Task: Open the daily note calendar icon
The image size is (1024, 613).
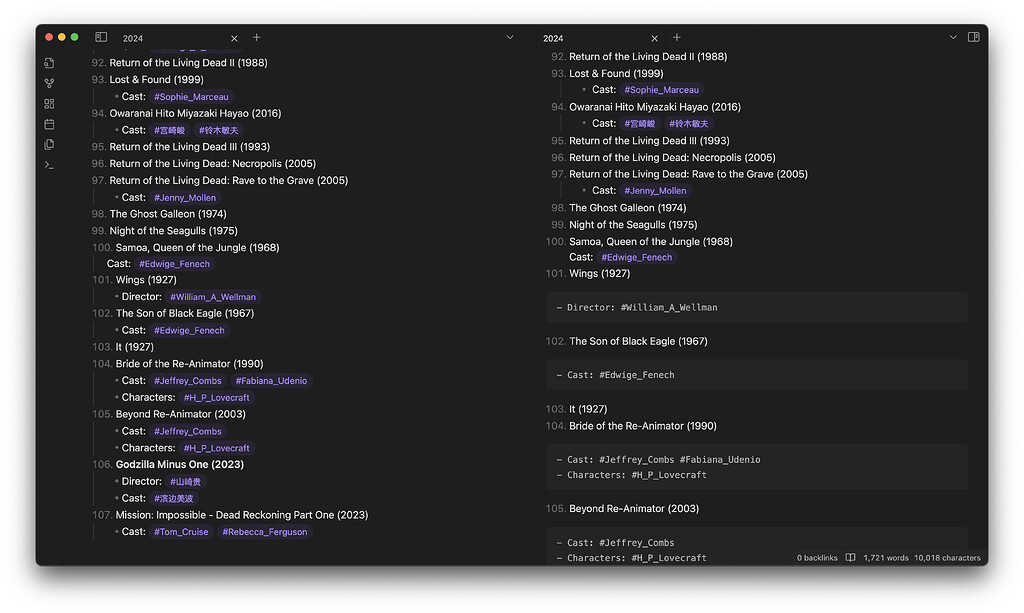Action: point(49,123)
